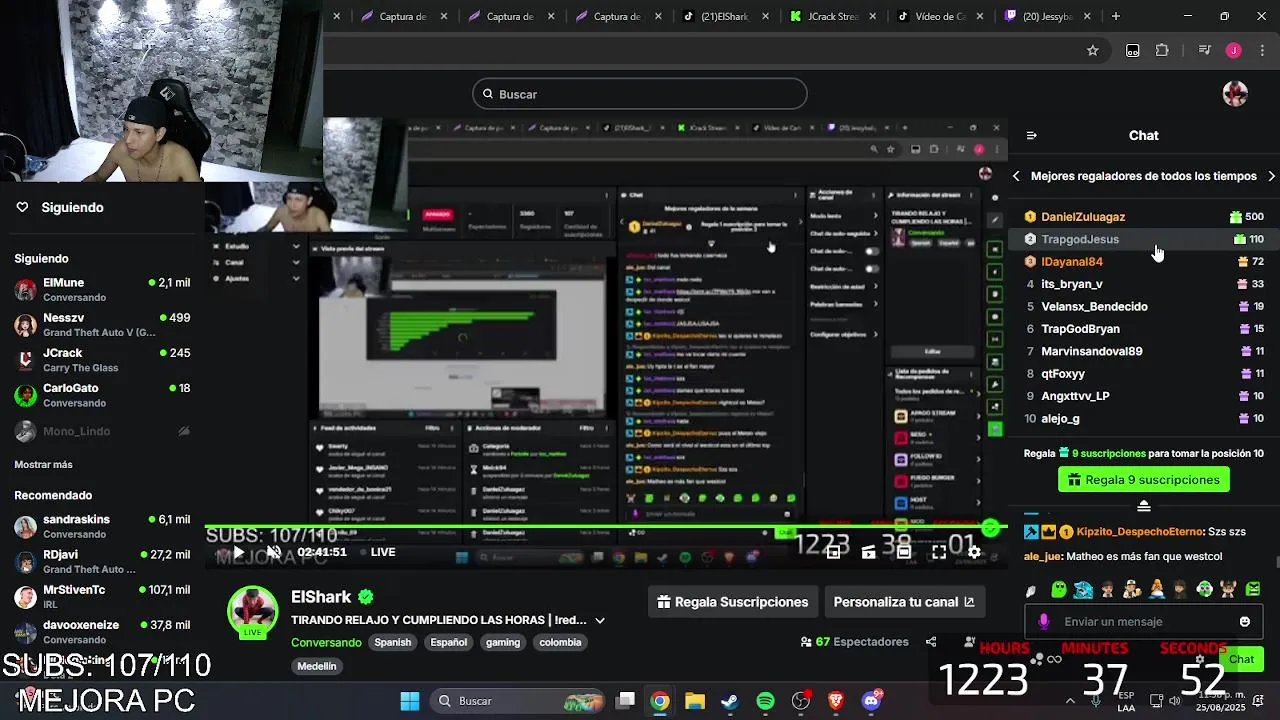Share the stream icon
The image size is (1280, 720).
[x=931, y=642]
